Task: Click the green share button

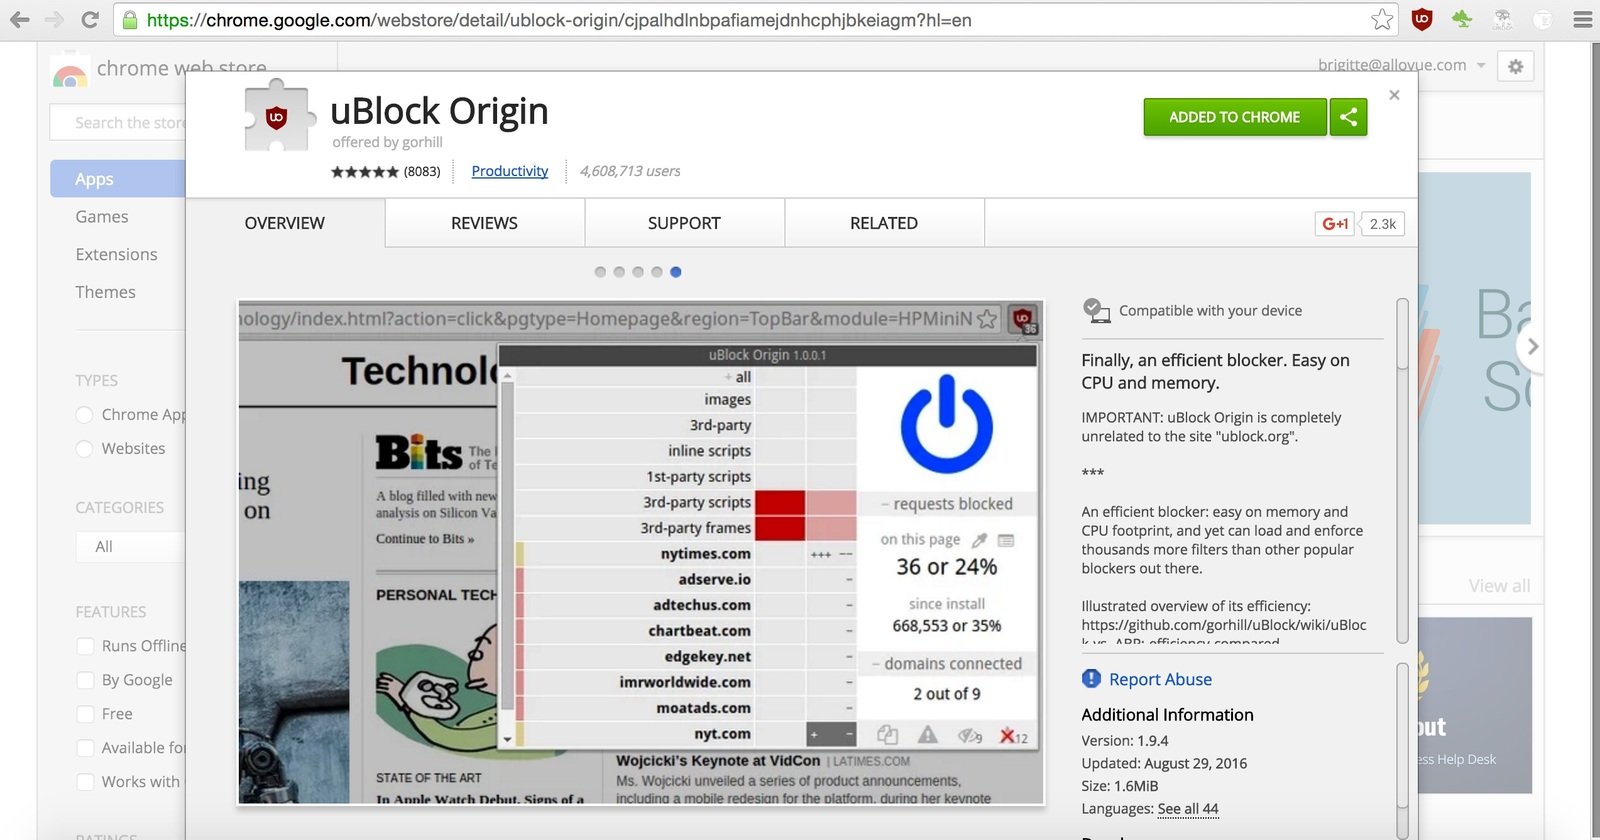Action: pos(1348,117)
